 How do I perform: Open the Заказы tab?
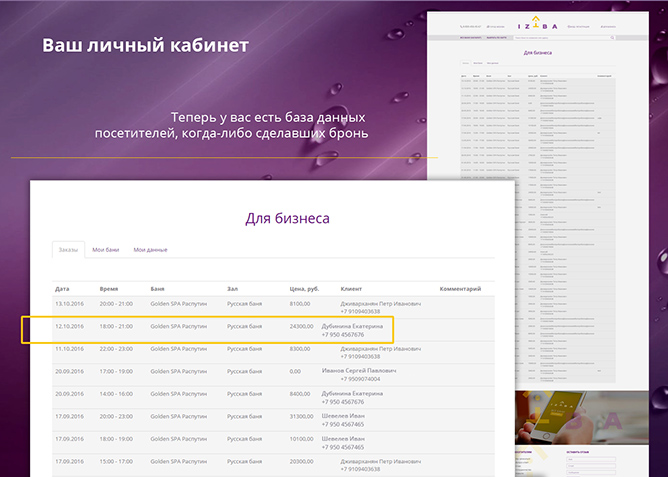[68, 250]
